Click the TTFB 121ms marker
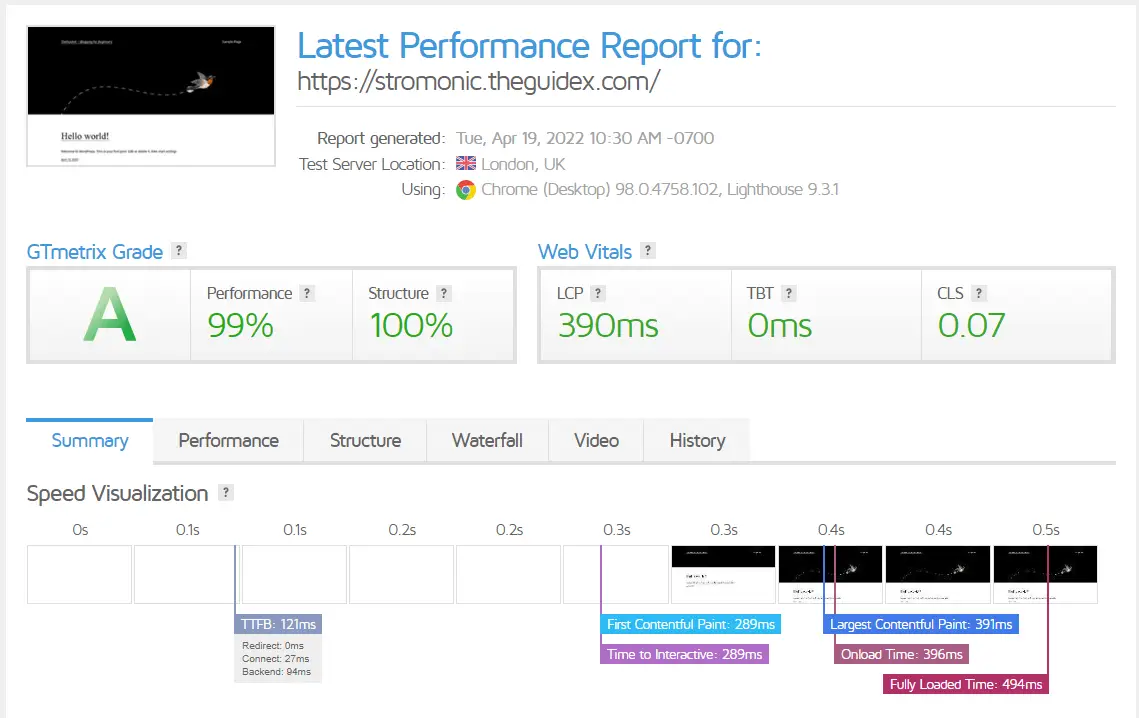The image size is (1139, 718). [x=277, y=623]
